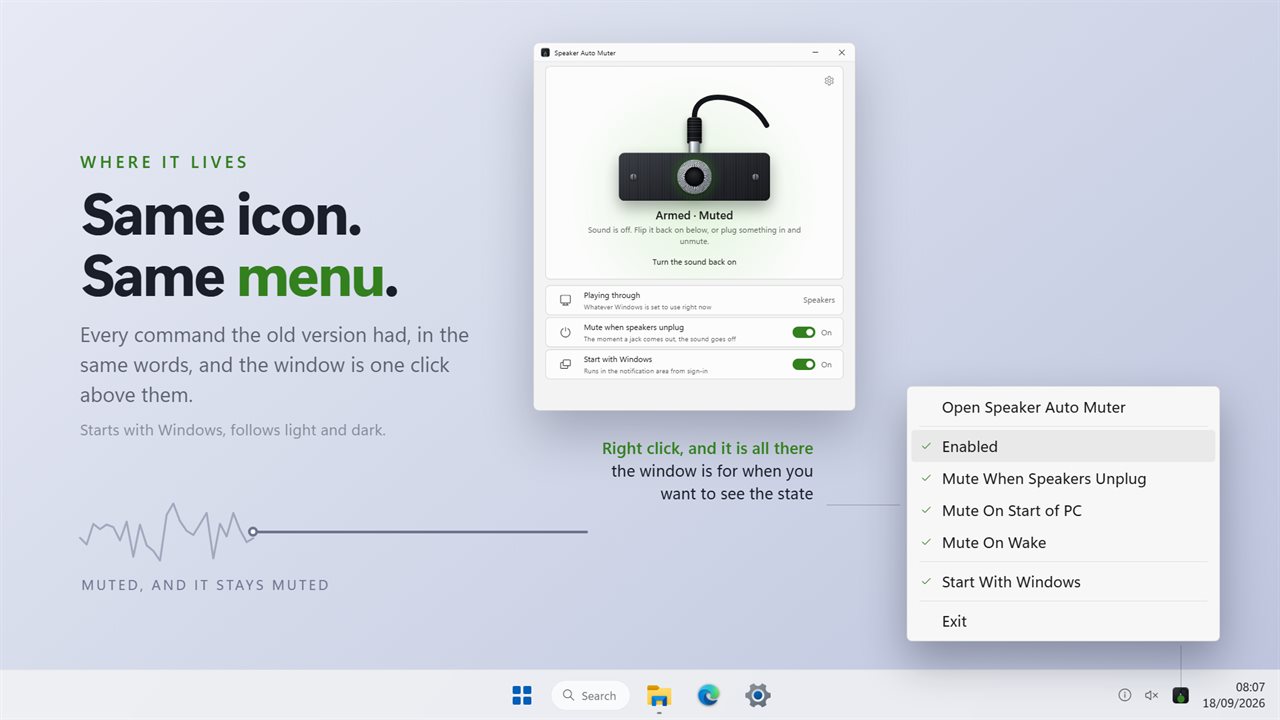Open settings gear in Speaker Auto Muter window
Image resolution: width=1280 pixels, height=720 pixels.
point(829,81)
